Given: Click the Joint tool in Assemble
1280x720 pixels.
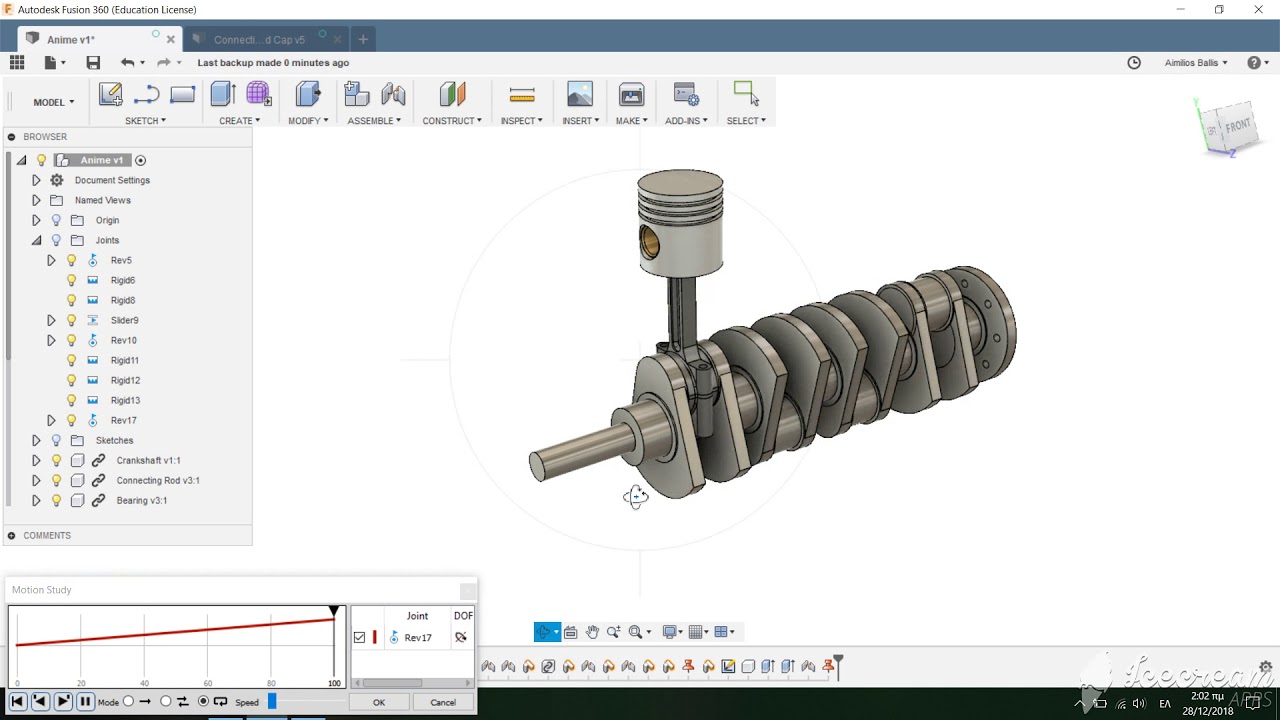Looking at the screenshot, I should click(393, 94).
